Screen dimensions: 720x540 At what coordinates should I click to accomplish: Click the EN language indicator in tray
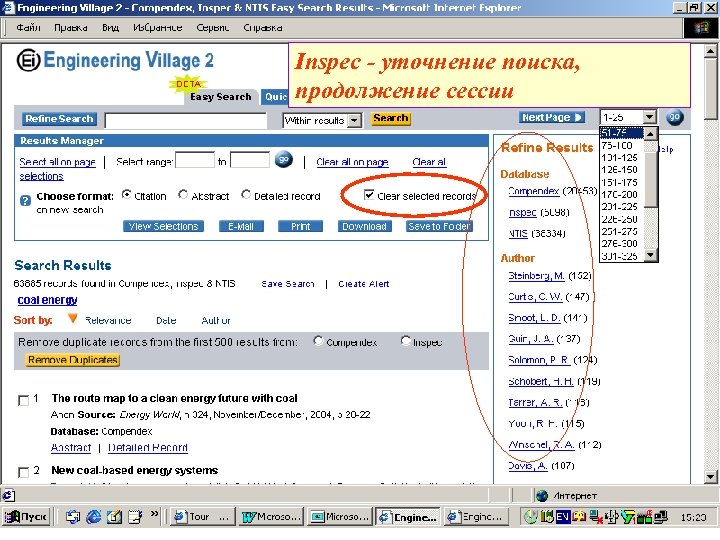pos(563,517)
